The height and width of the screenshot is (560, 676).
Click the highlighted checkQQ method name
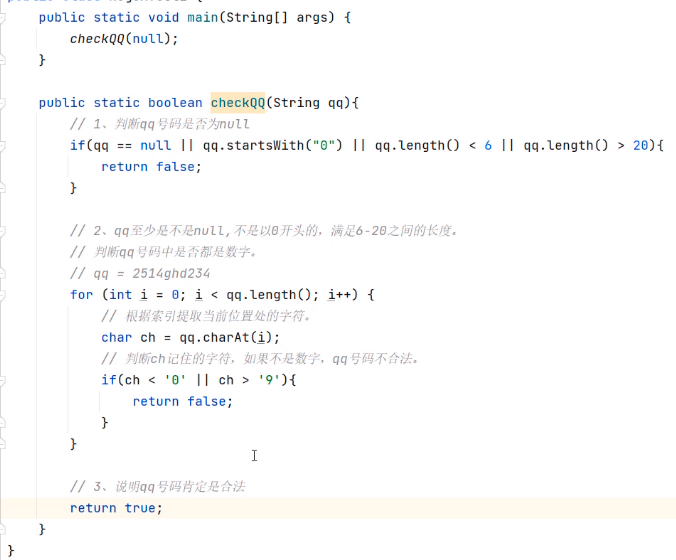tap(238, 103)
